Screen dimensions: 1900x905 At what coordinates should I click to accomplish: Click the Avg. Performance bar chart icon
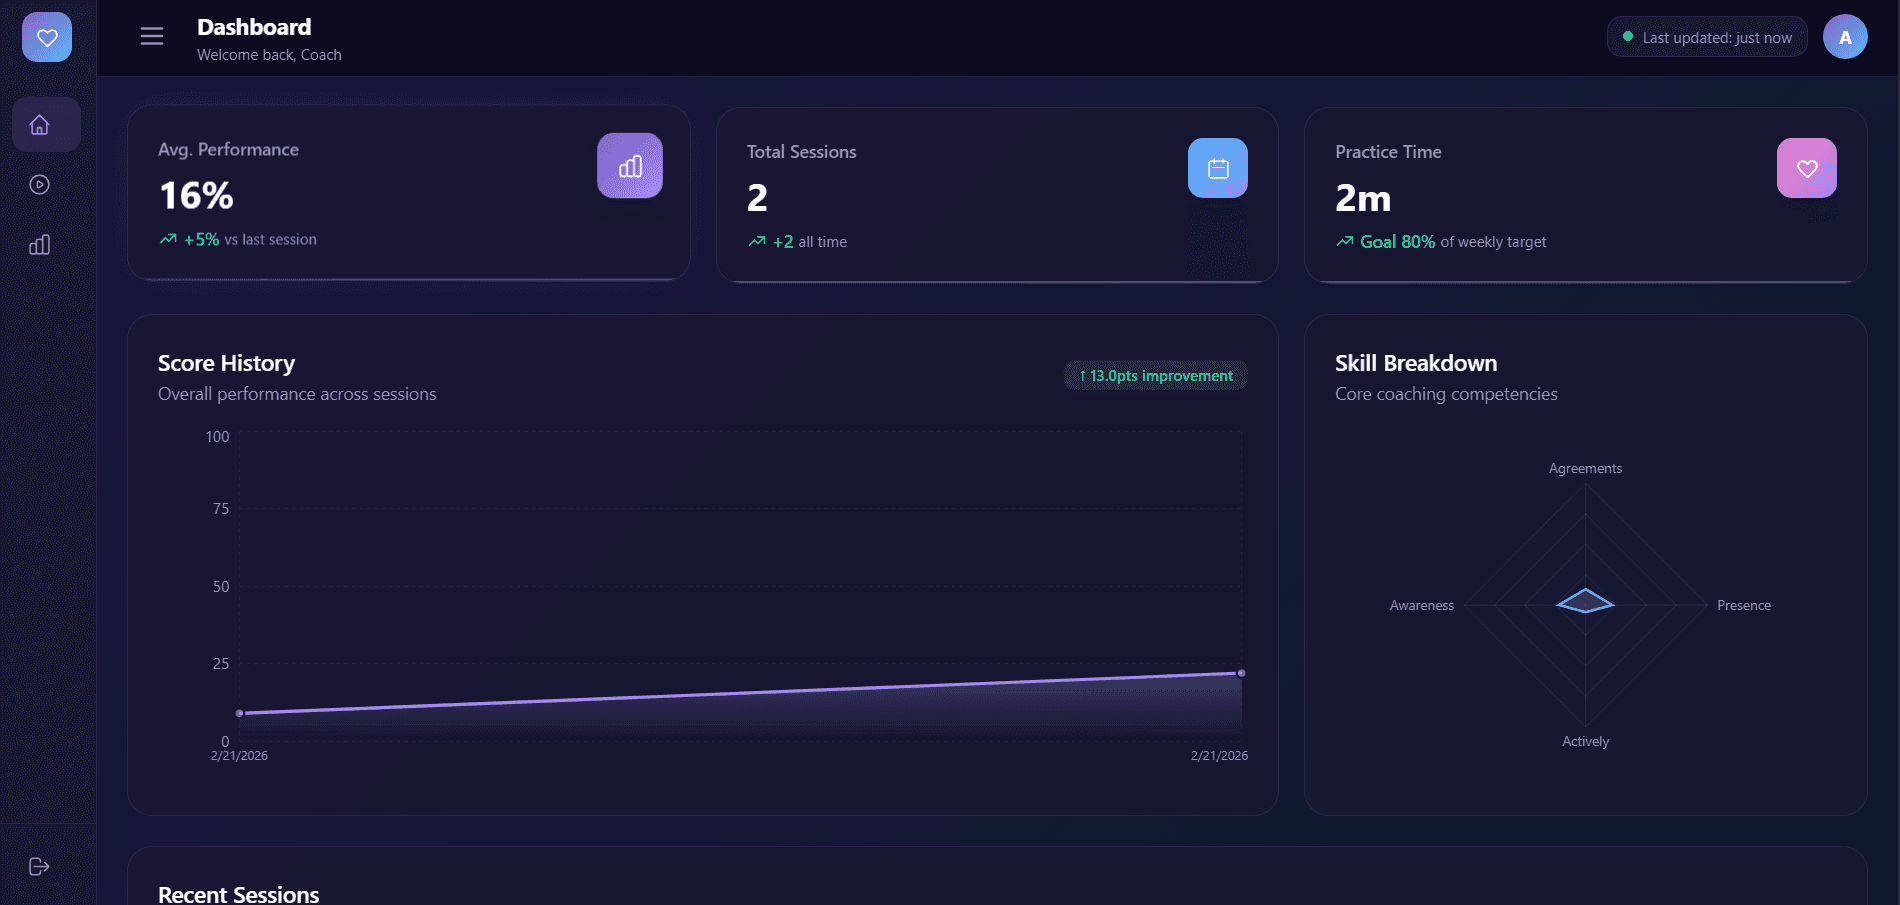tap(630, 166)
